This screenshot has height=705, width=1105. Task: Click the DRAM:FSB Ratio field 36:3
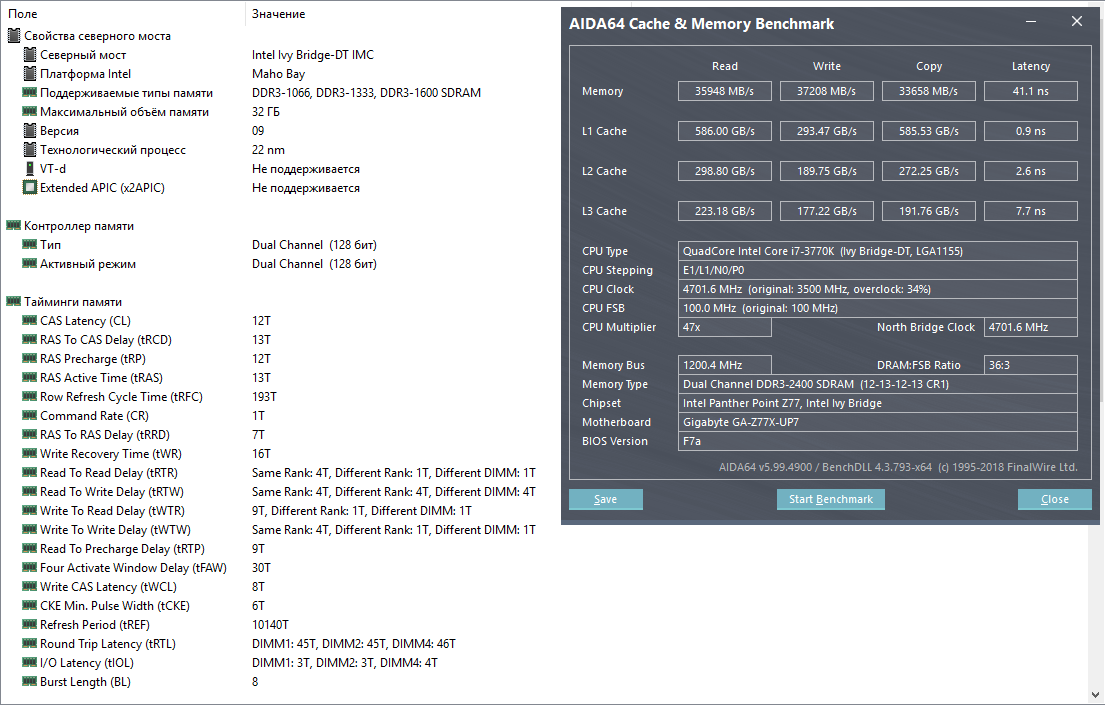(1031, 365)
